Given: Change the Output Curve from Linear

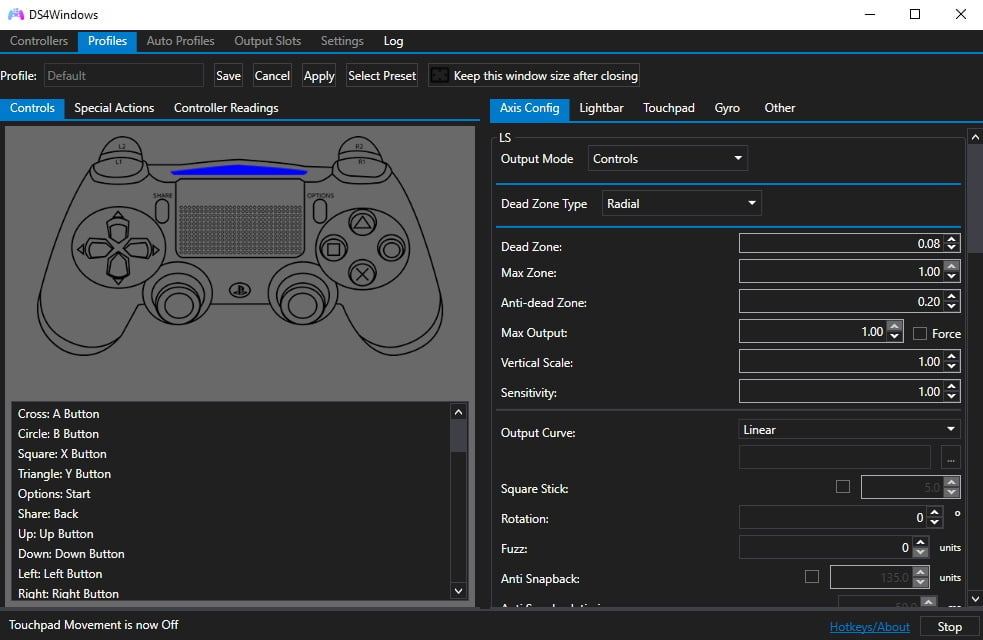Looking at the screenshot, I should coord(848,428).
